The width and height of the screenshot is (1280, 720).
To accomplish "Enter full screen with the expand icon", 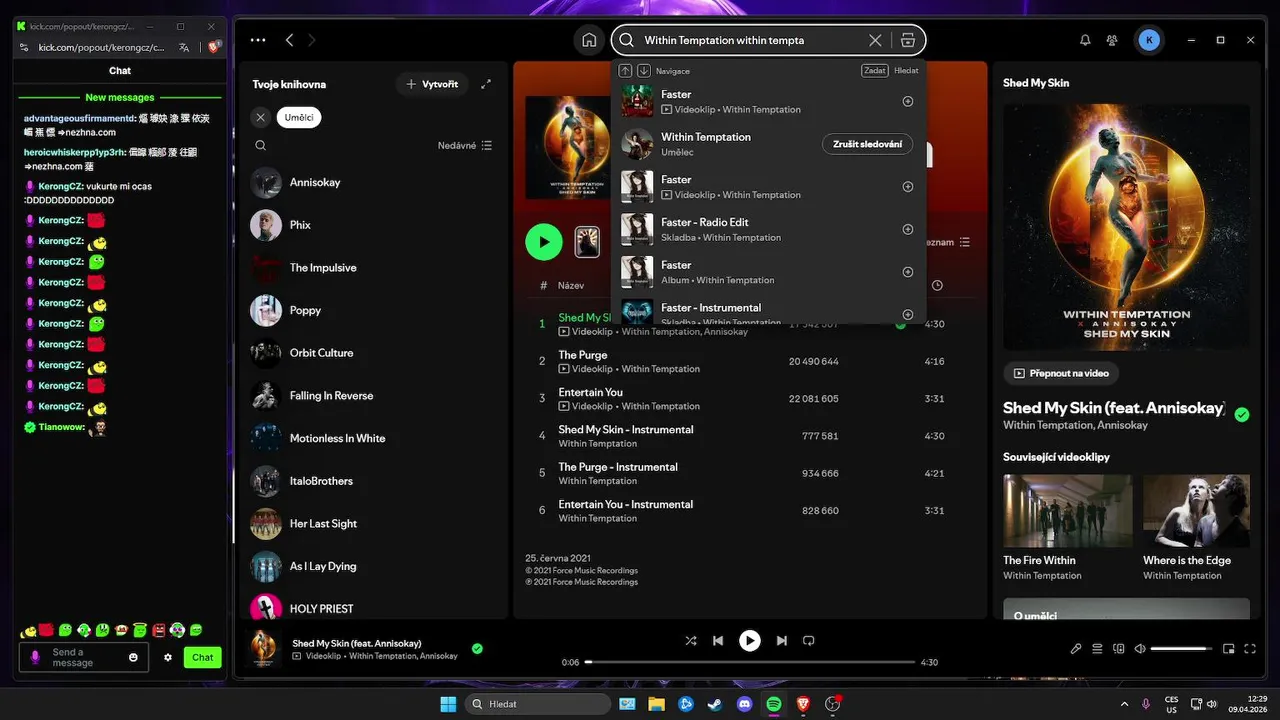I will point(1250,649).
